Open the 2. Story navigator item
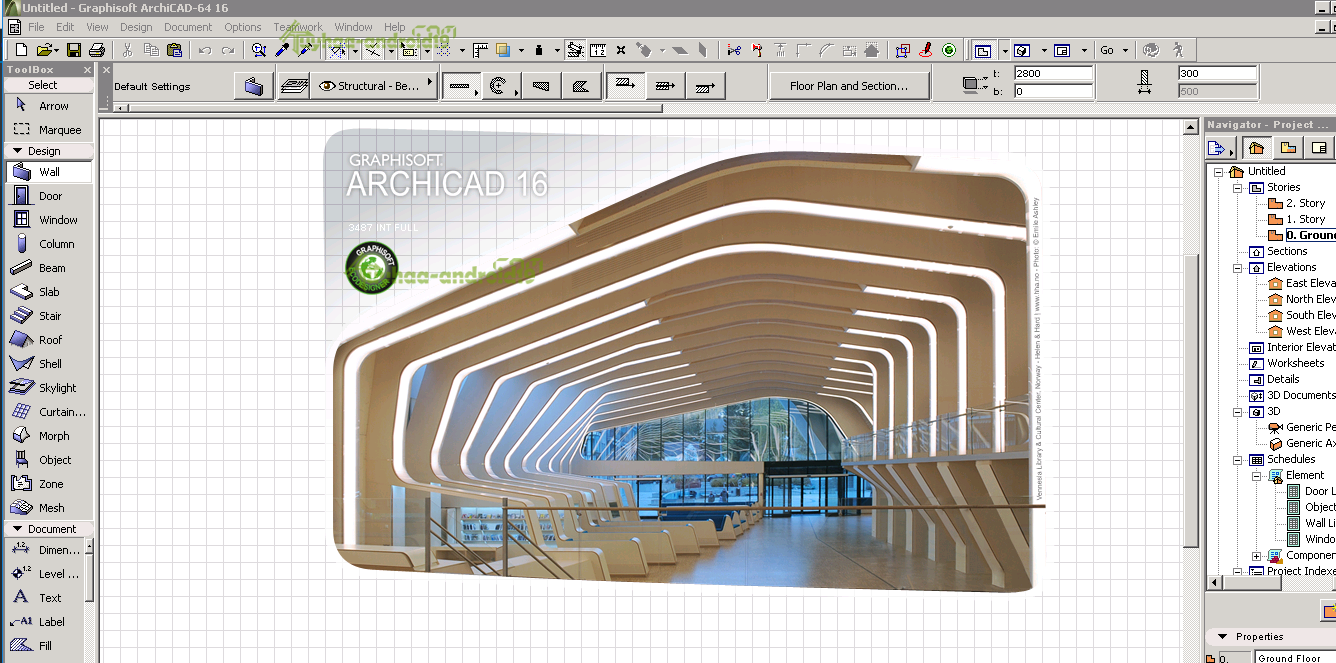The width and height of the screenshot is (1336, 663). tap(1305, 203)
